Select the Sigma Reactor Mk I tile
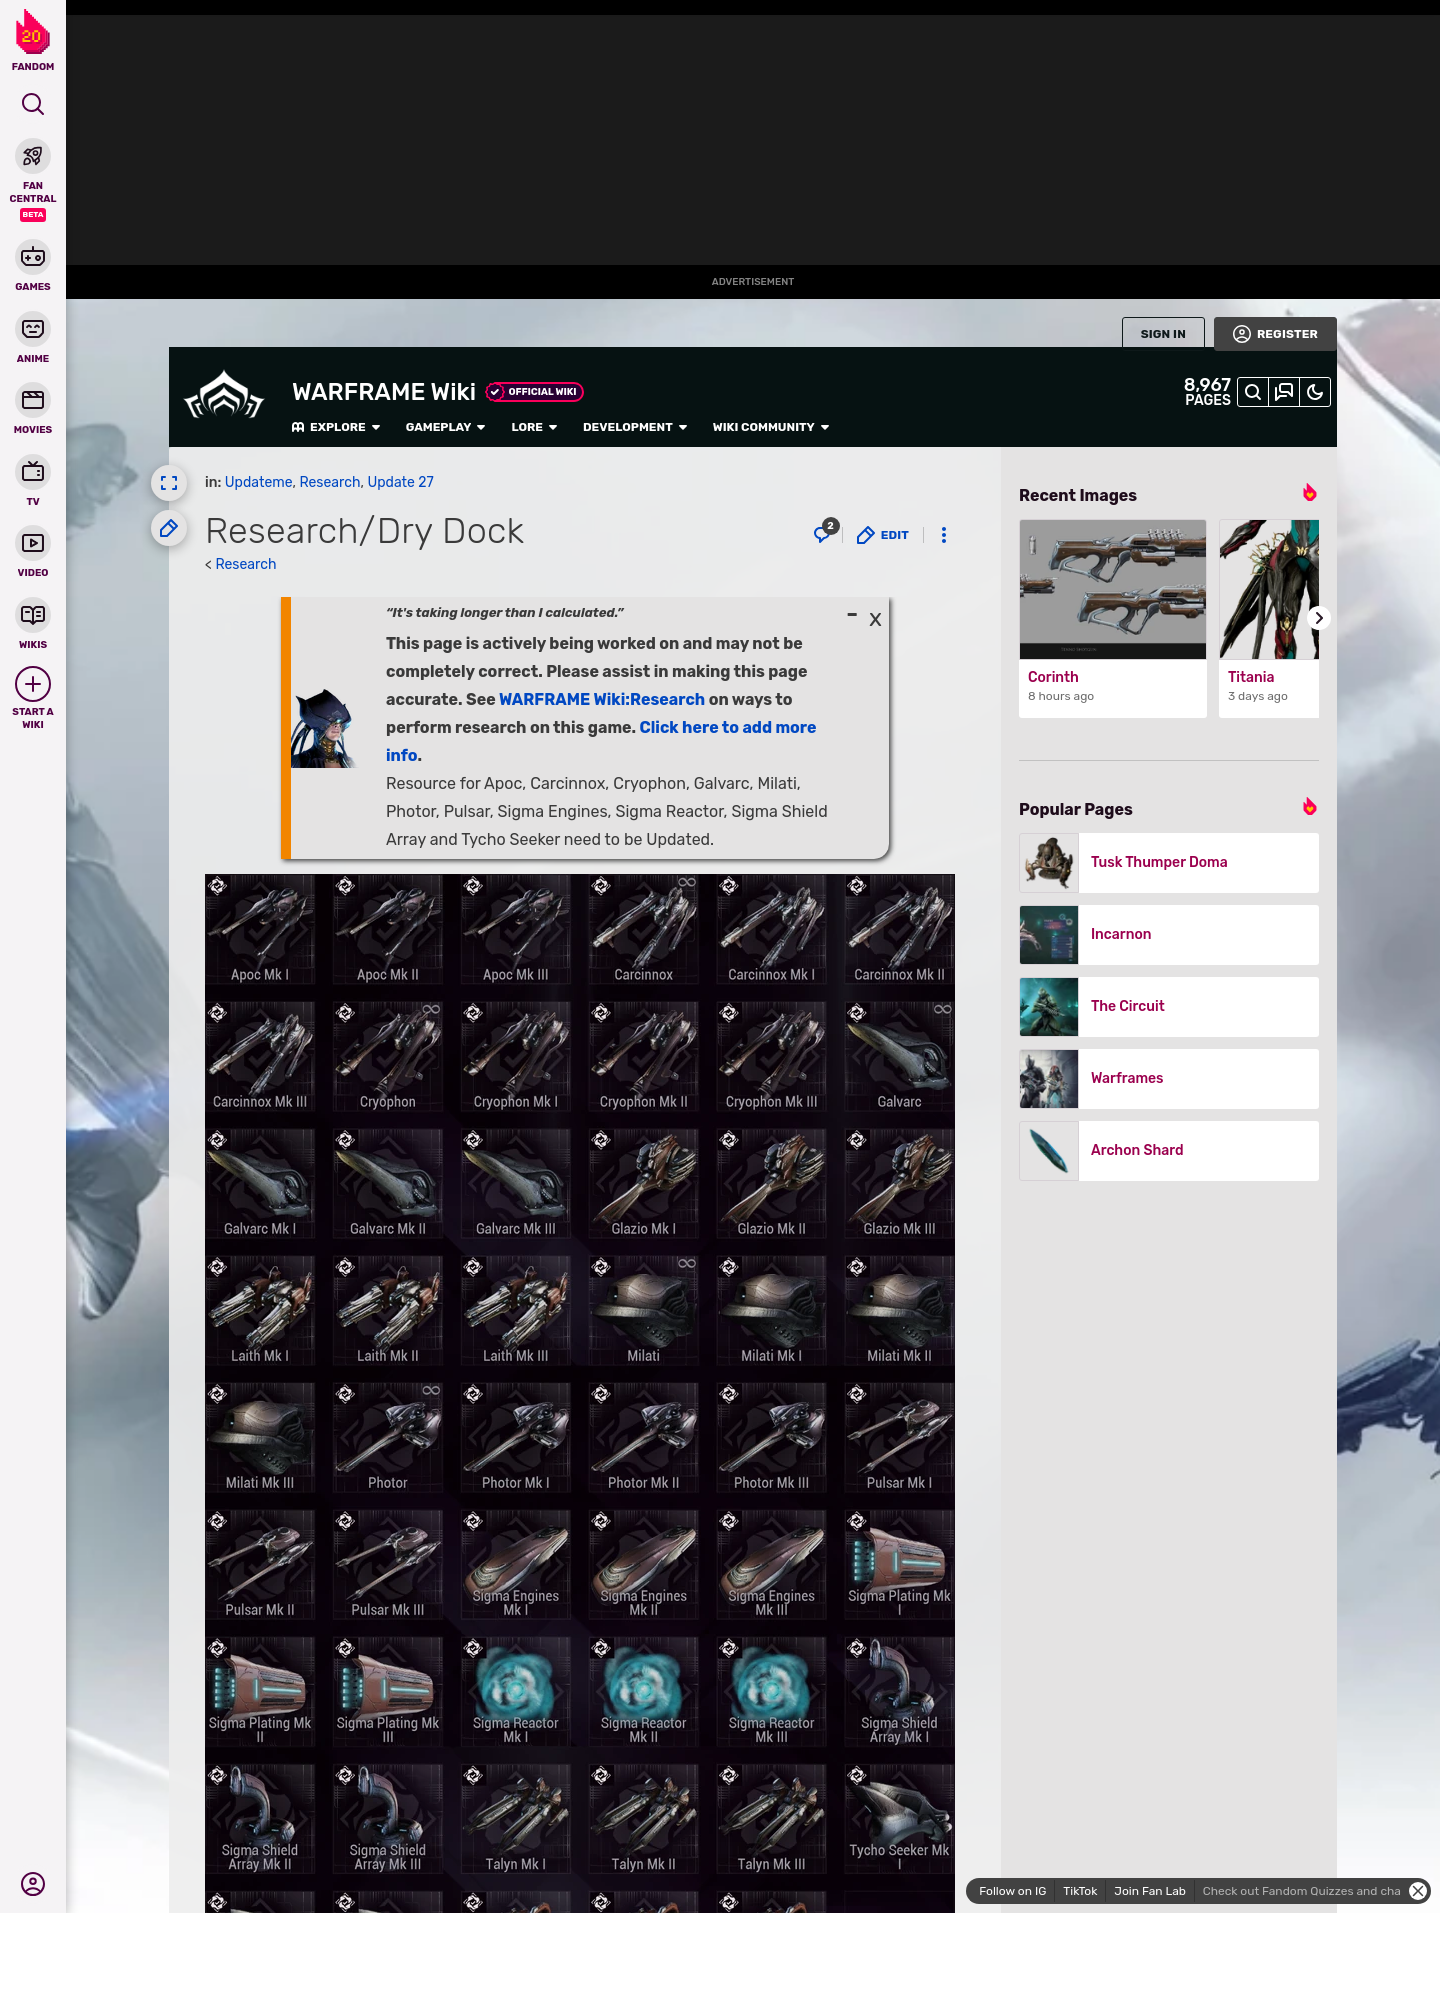The width and height of the screenshot is (1440, 2000). pos(516,1692)
